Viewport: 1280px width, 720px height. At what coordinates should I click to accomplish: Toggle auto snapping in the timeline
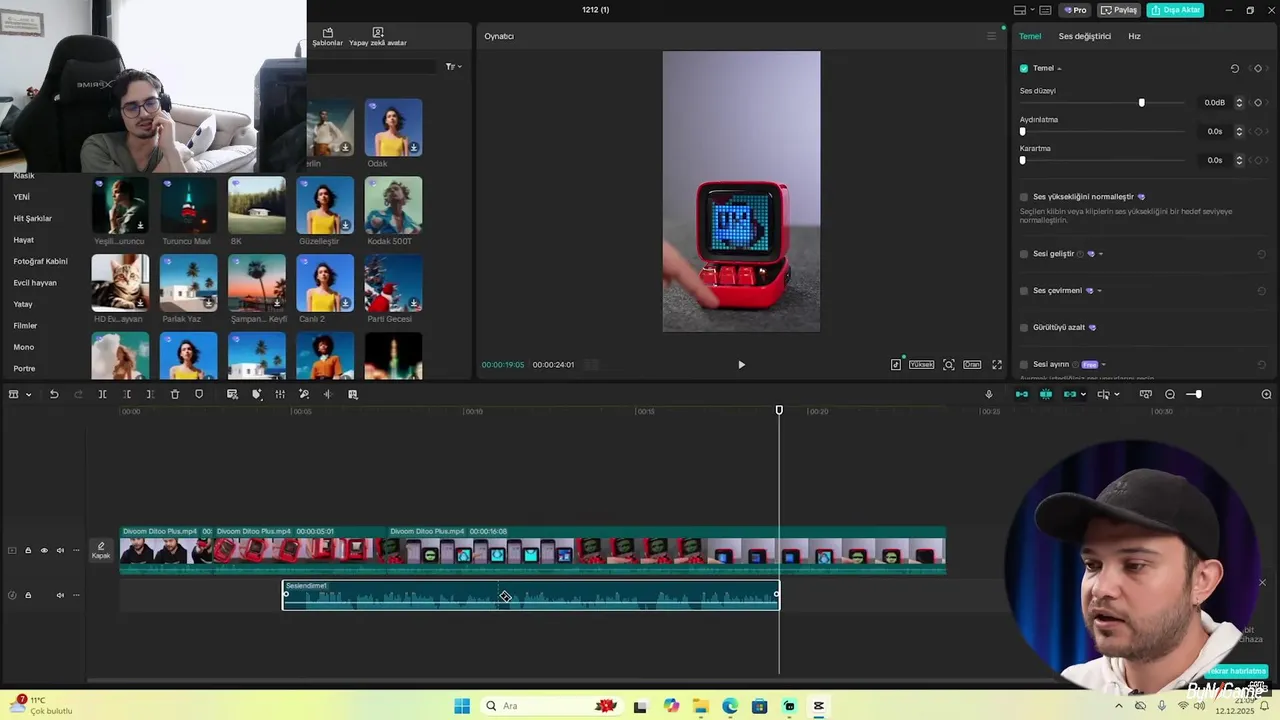click(x=1046, y=395)
